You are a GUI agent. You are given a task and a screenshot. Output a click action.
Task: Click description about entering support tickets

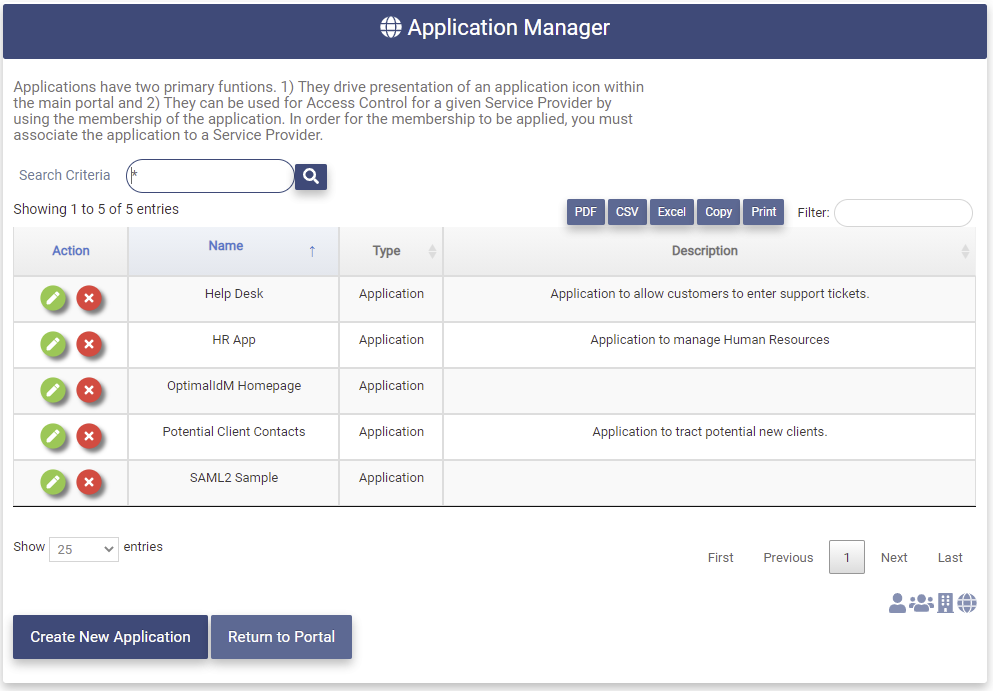click(x=709, y=293)
